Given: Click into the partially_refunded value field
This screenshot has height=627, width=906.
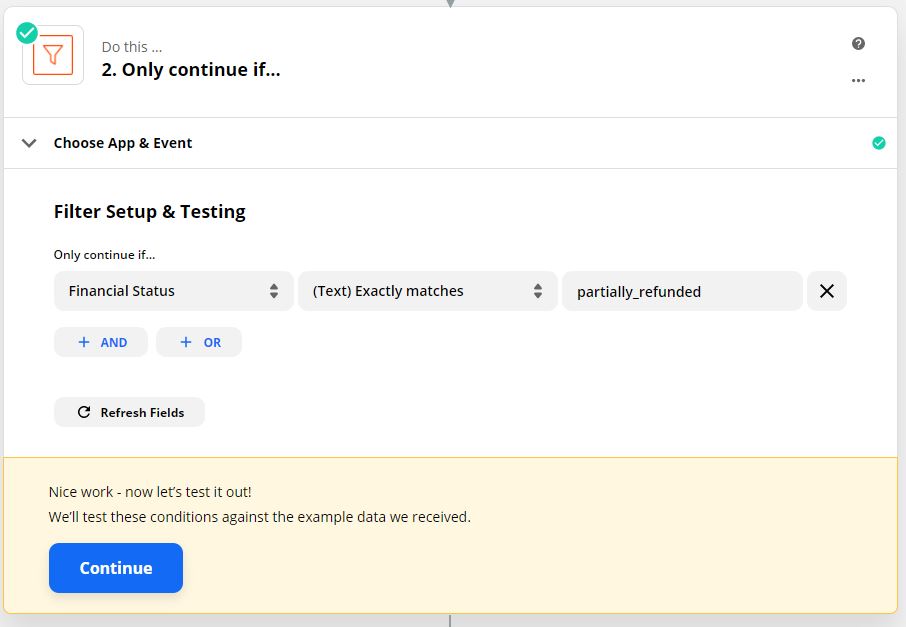Looking at the screenshot, I should (x=682, y=291).
